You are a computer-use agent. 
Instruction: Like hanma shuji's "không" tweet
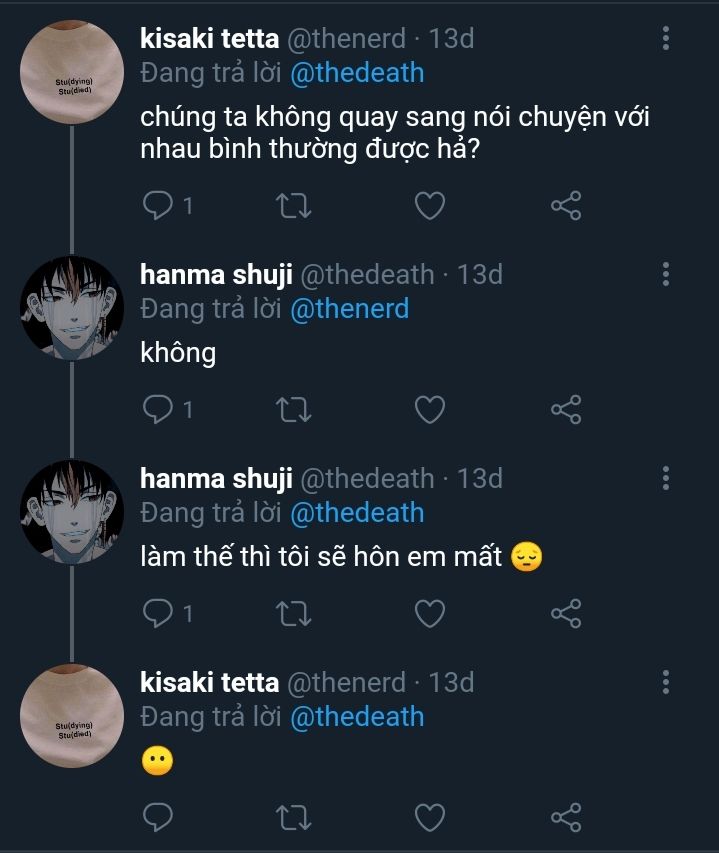point(429,409)
